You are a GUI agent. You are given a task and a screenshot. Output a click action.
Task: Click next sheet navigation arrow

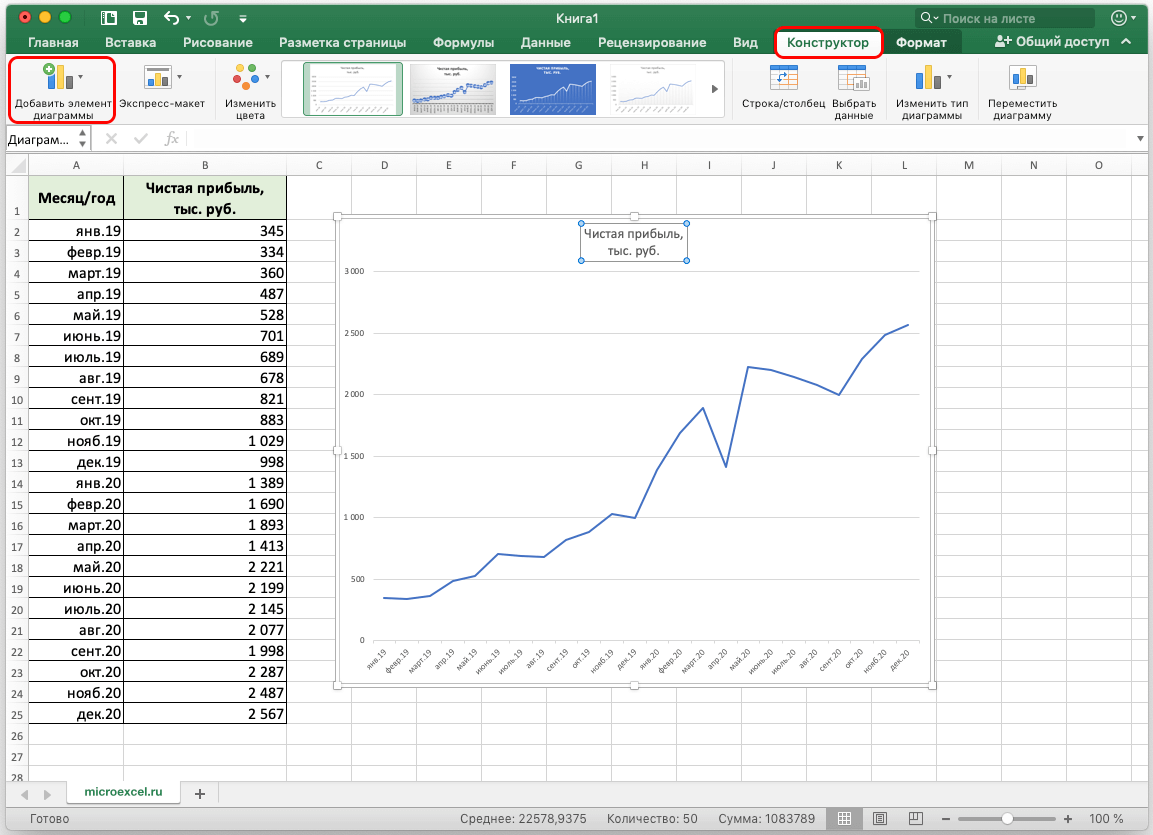(x=48, y=795)
